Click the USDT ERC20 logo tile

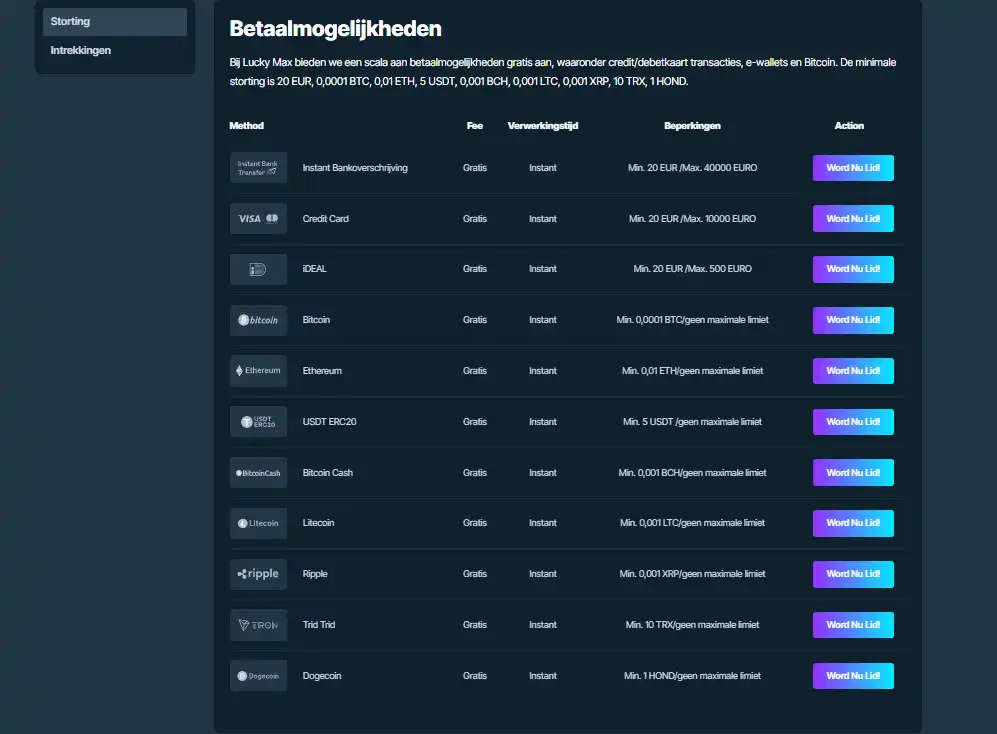(258, 422)
